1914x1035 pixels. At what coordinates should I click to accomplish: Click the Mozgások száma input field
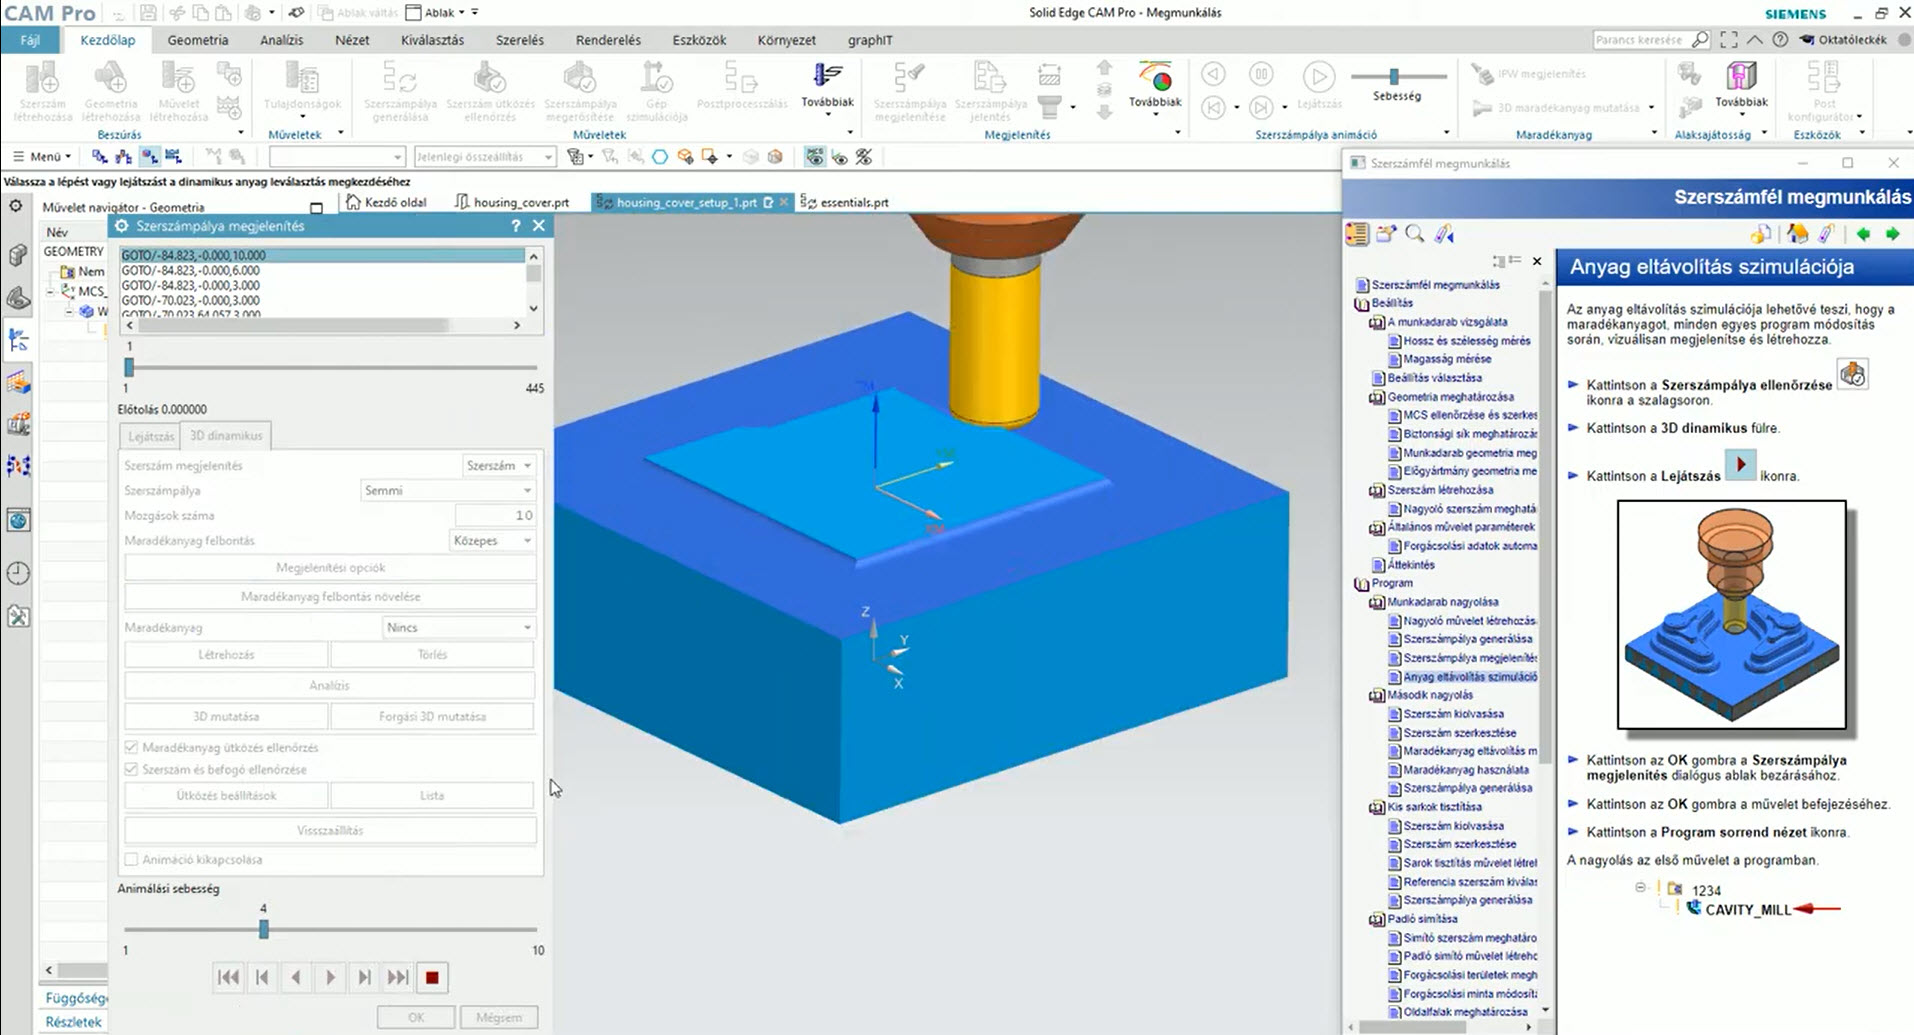(x=495, y=515)
